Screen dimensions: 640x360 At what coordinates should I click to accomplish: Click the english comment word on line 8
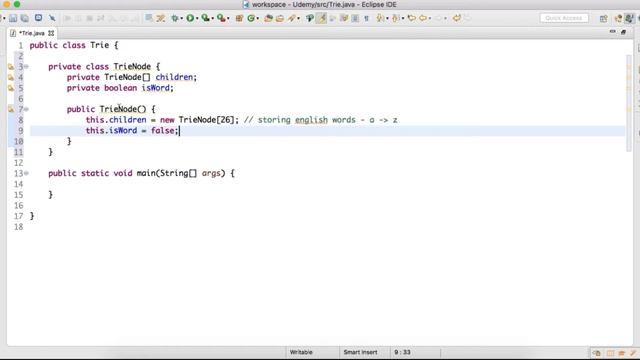click(311, 120)
